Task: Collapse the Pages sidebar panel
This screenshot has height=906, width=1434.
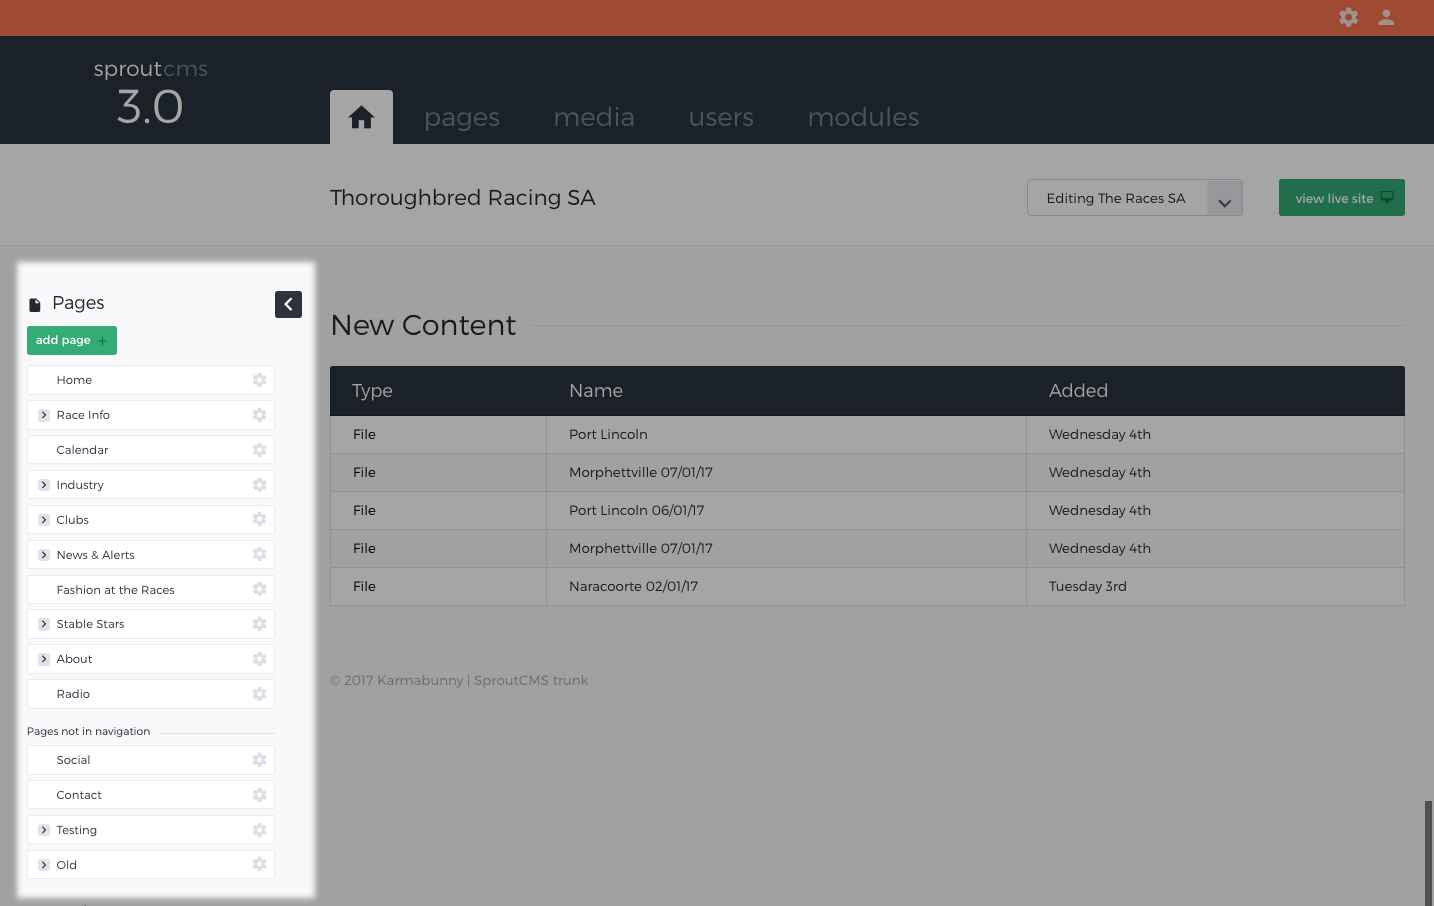Action: [288, 304]
